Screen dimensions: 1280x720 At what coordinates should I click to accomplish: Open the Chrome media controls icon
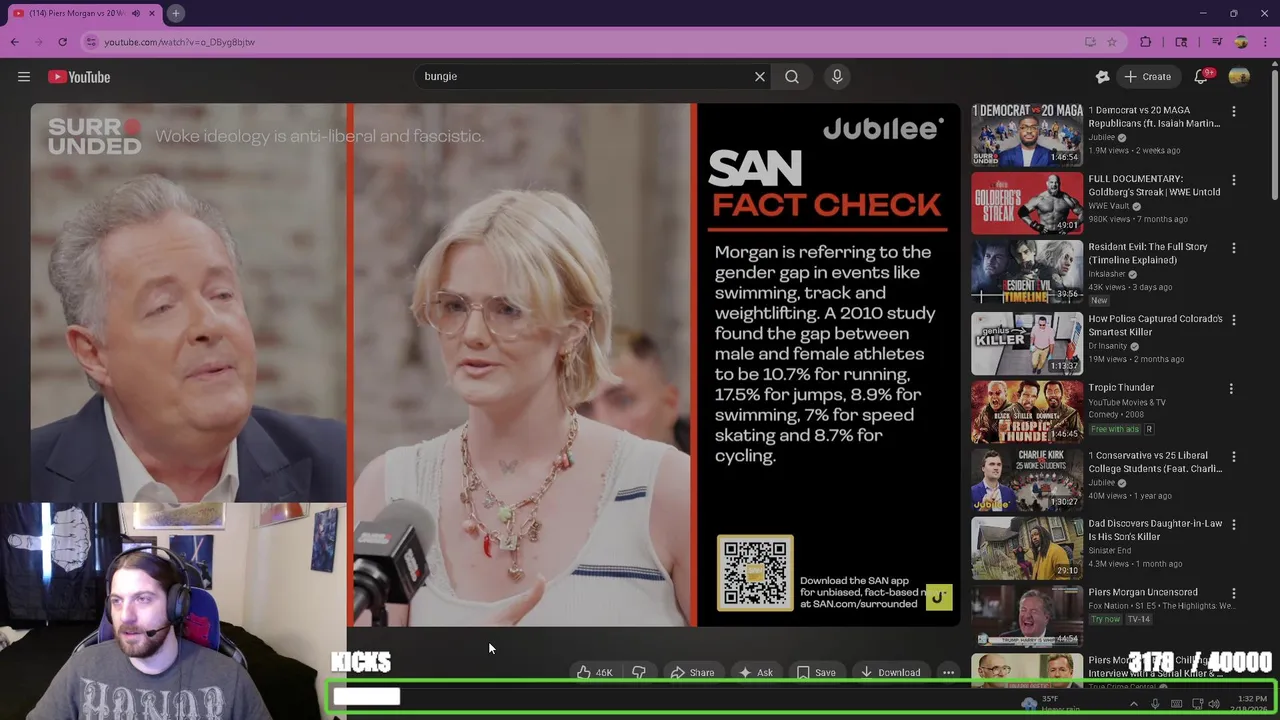[1217, 42]
